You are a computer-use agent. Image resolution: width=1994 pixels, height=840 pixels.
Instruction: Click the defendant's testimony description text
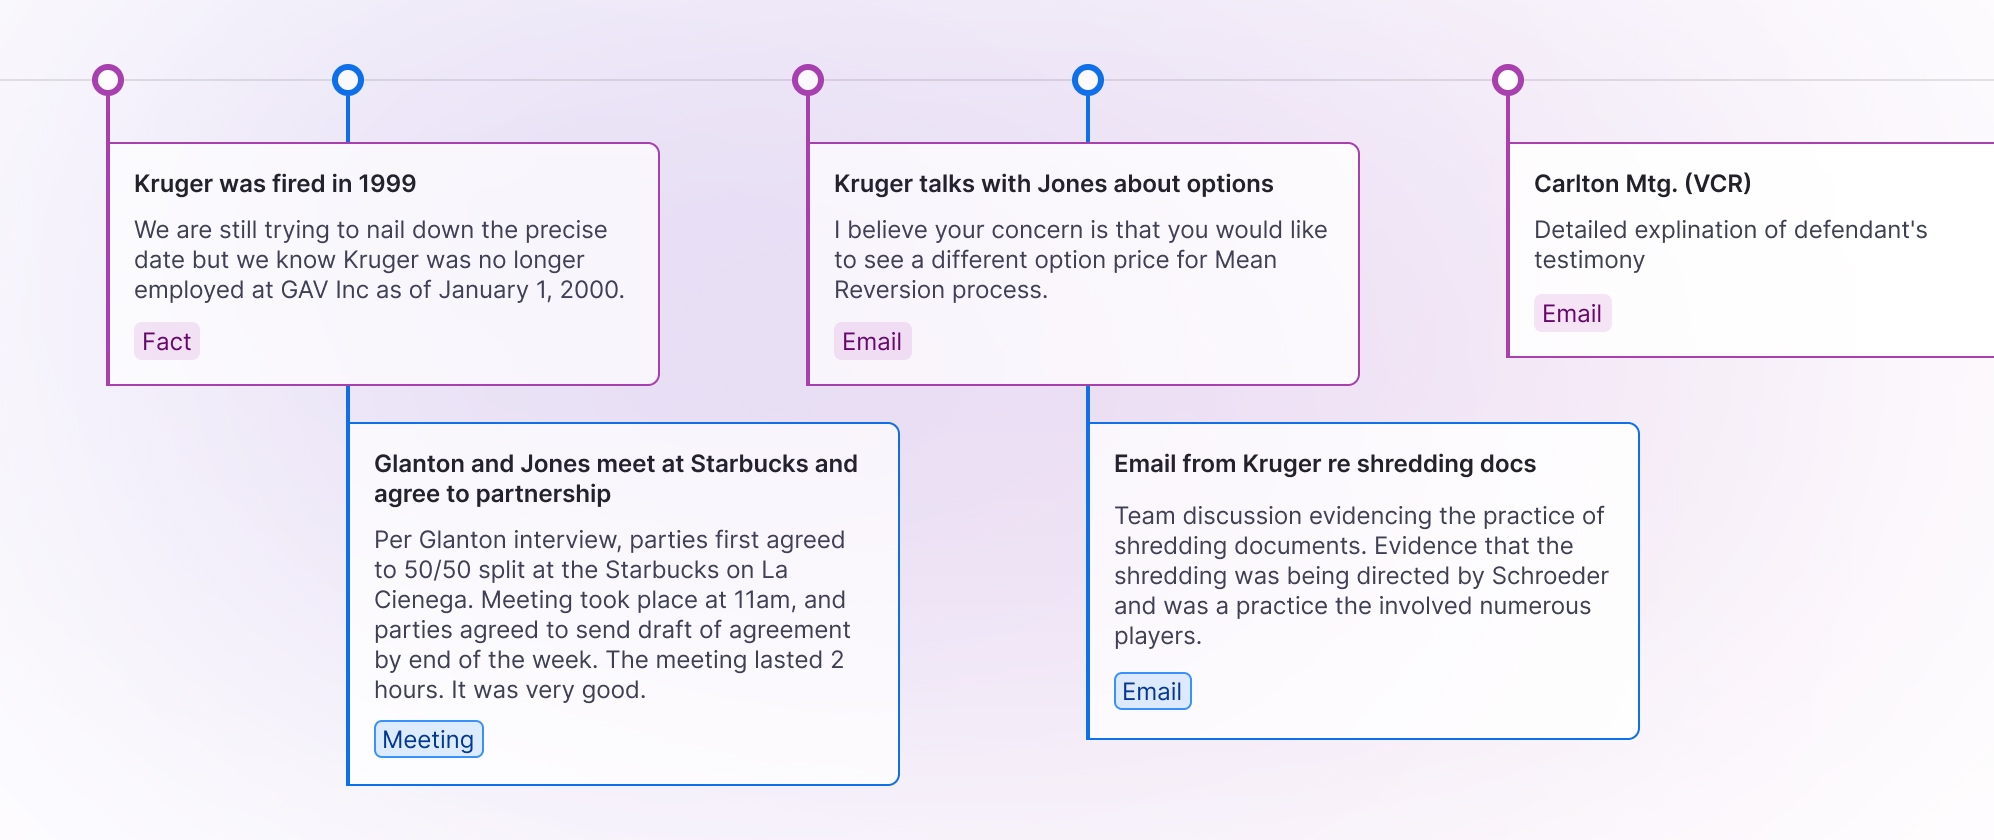tap(1730, 245)
